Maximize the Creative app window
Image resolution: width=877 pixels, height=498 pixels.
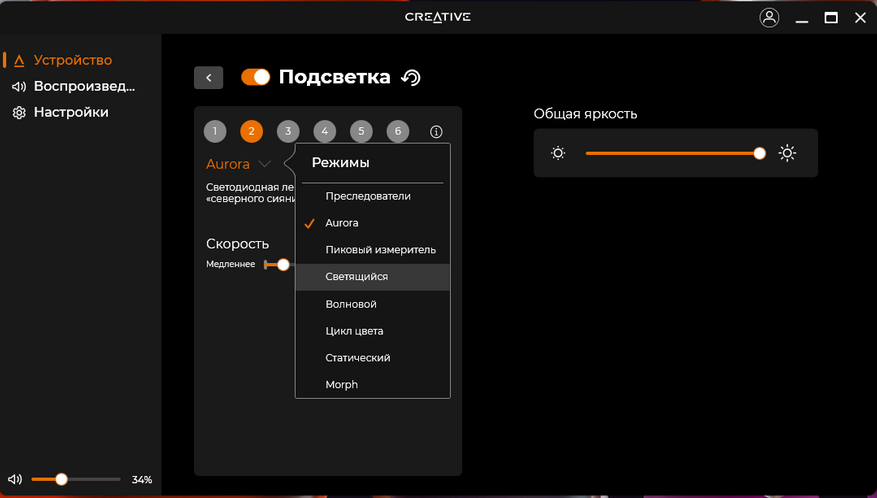click(x=831, y=18)
